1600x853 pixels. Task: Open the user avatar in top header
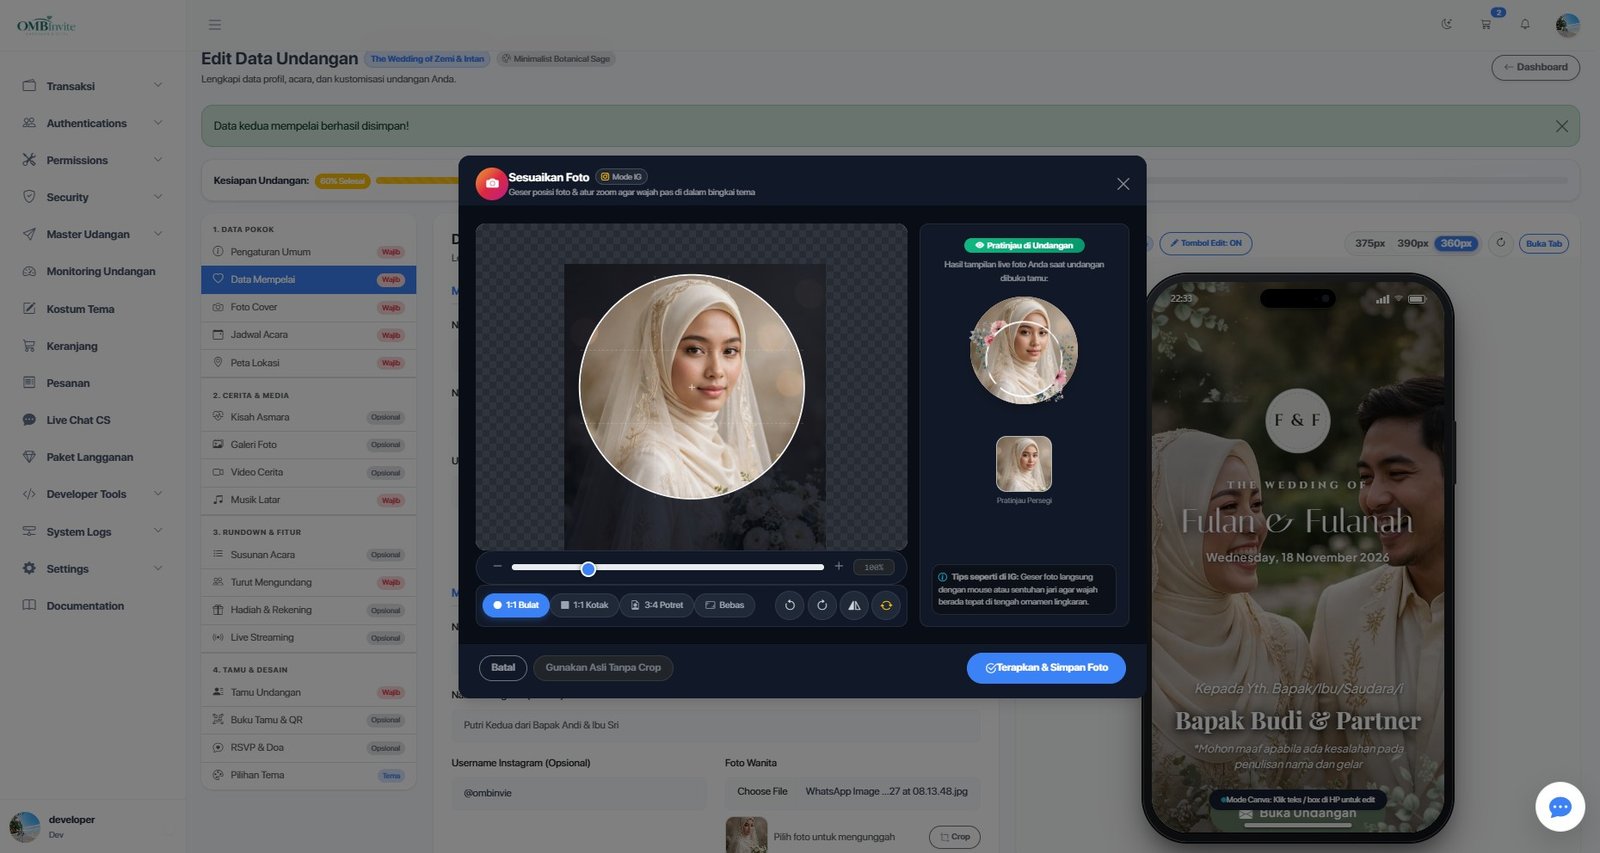point(1567,25)
